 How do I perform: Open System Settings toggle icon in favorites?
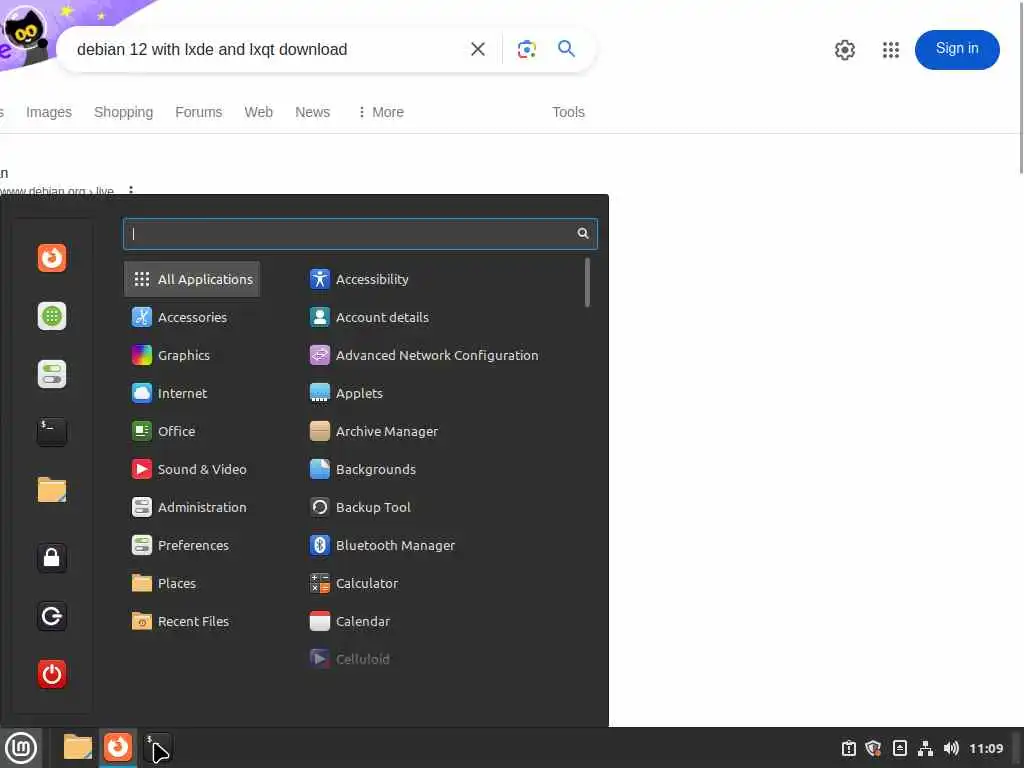52,374
